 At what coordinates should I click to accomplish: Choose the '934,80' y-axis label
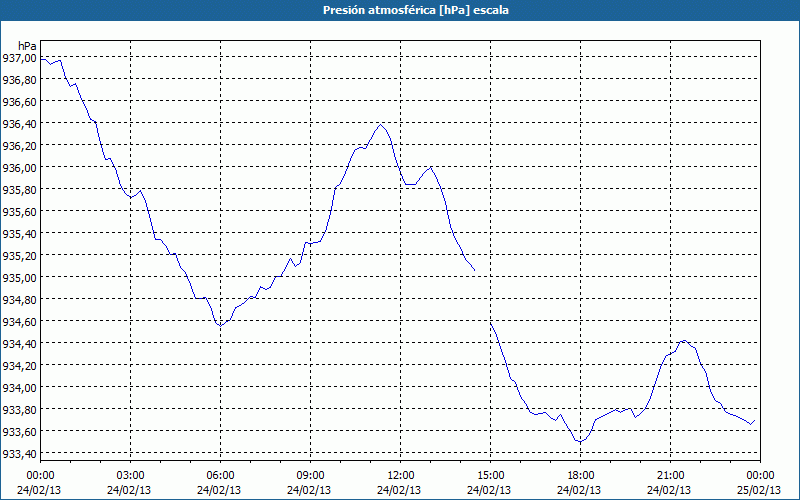[20, 299]
